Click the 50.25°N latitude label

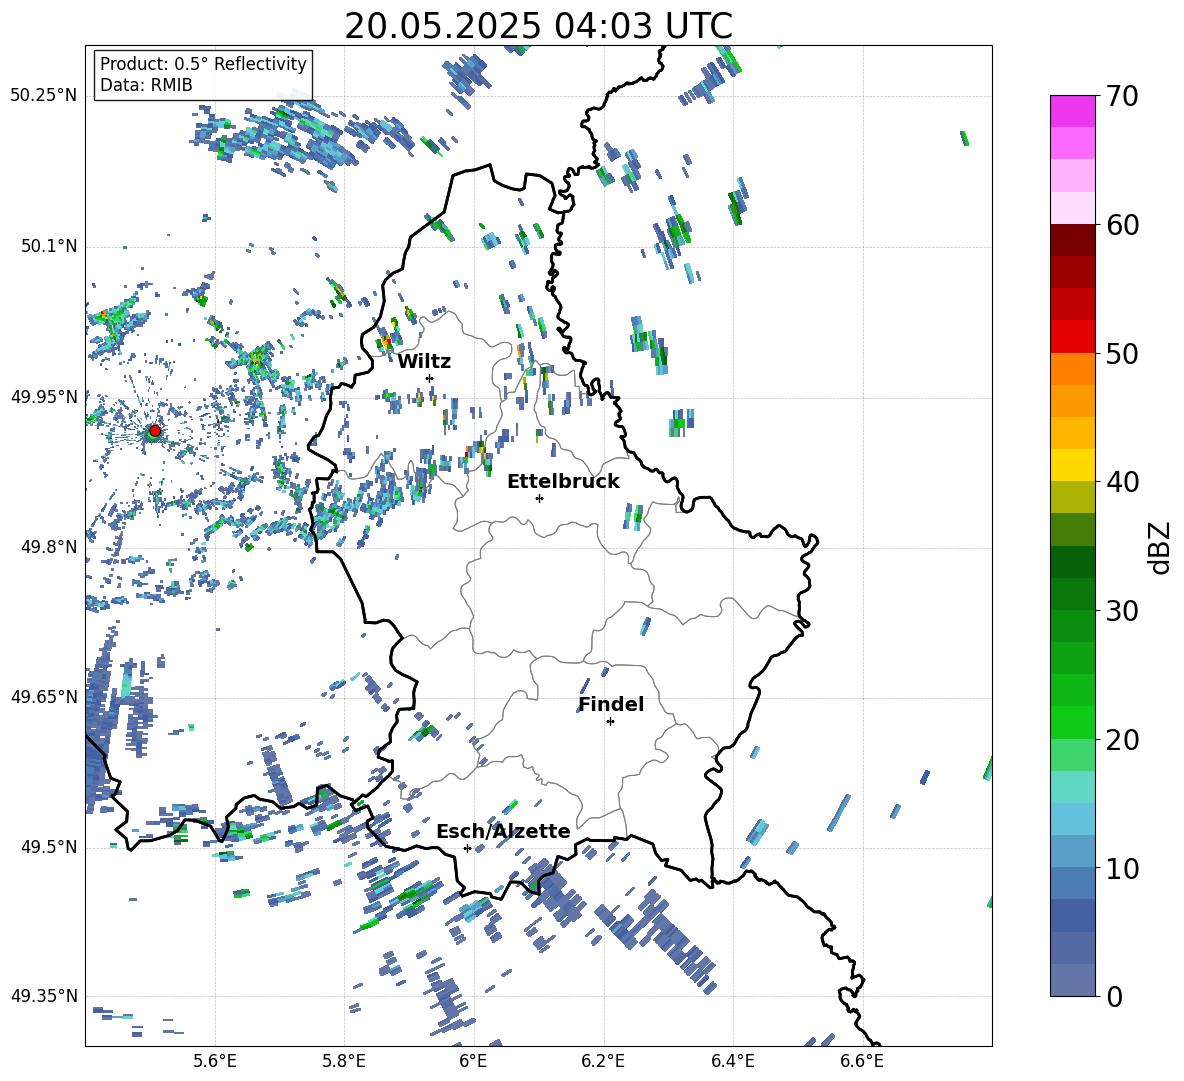pyautogui.click(x=44, y=96)
